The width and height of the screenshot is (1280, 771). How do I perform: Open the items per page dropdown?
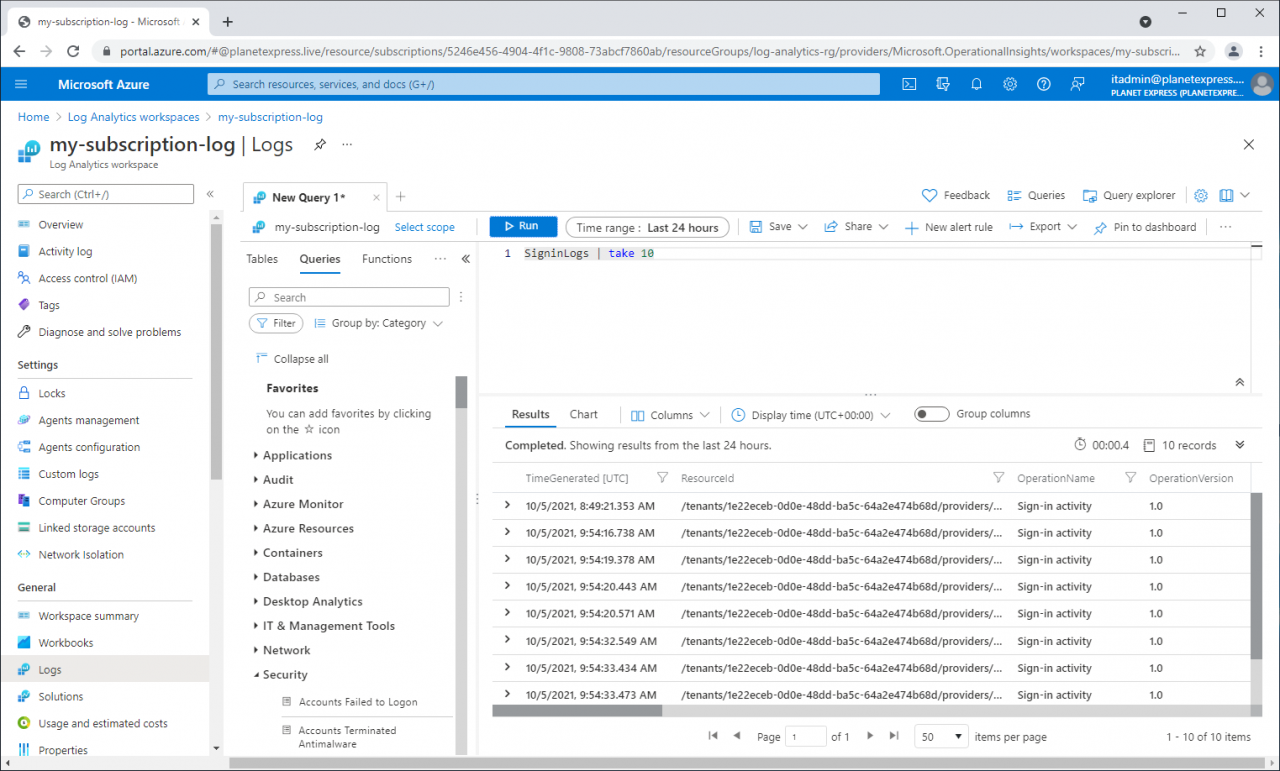(942, 737)
